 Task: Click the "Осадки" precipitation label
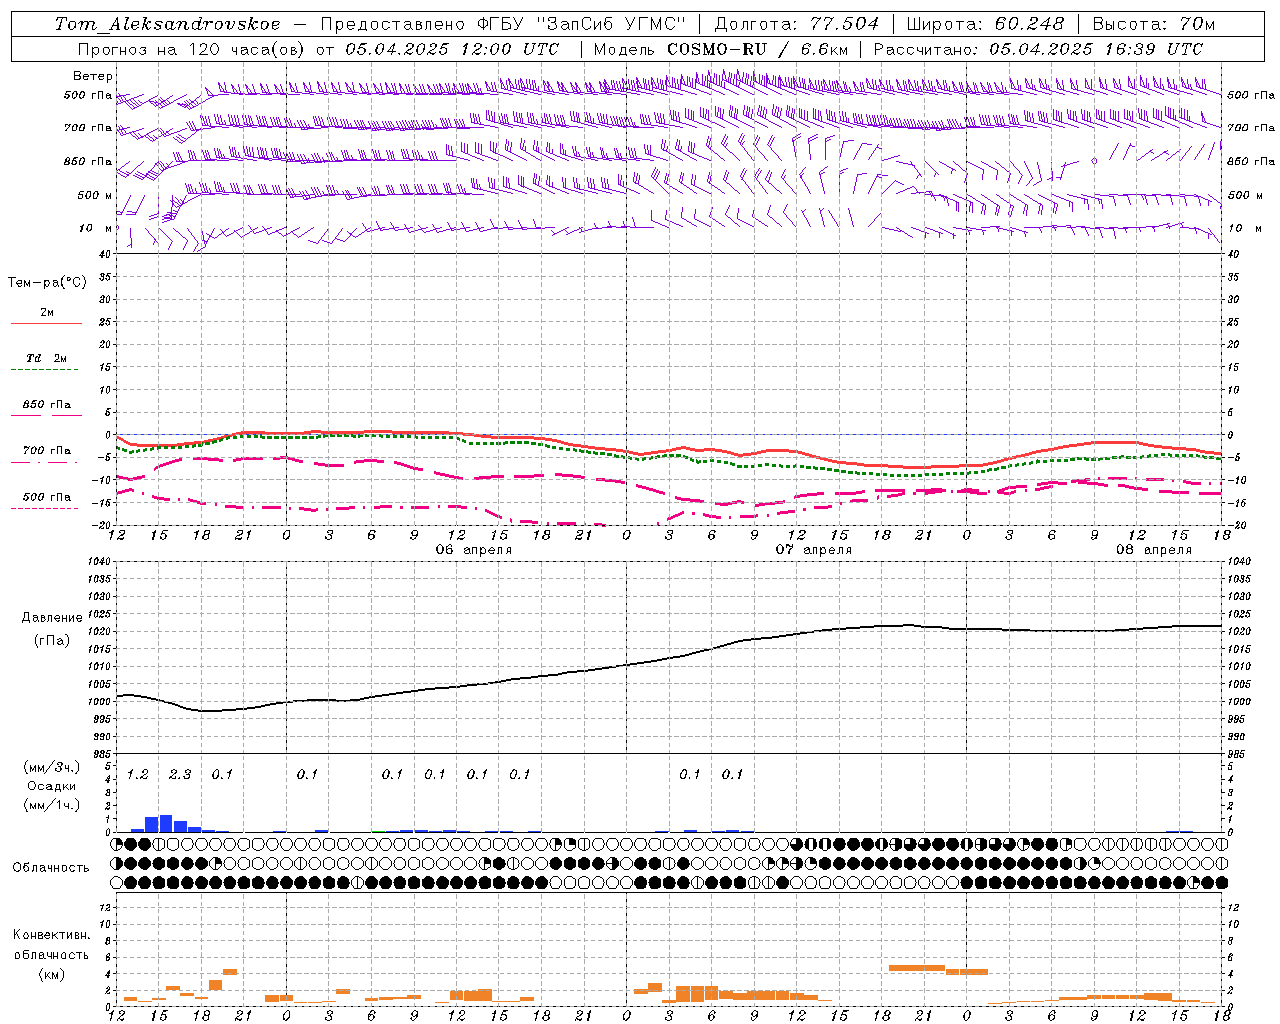pos(52,787)
